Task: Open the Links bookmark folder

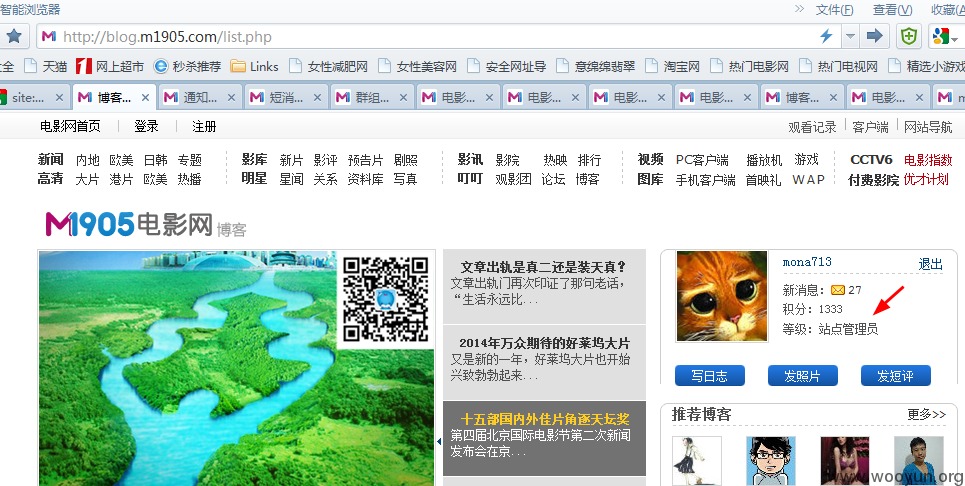Action: [x=255, y=66]
